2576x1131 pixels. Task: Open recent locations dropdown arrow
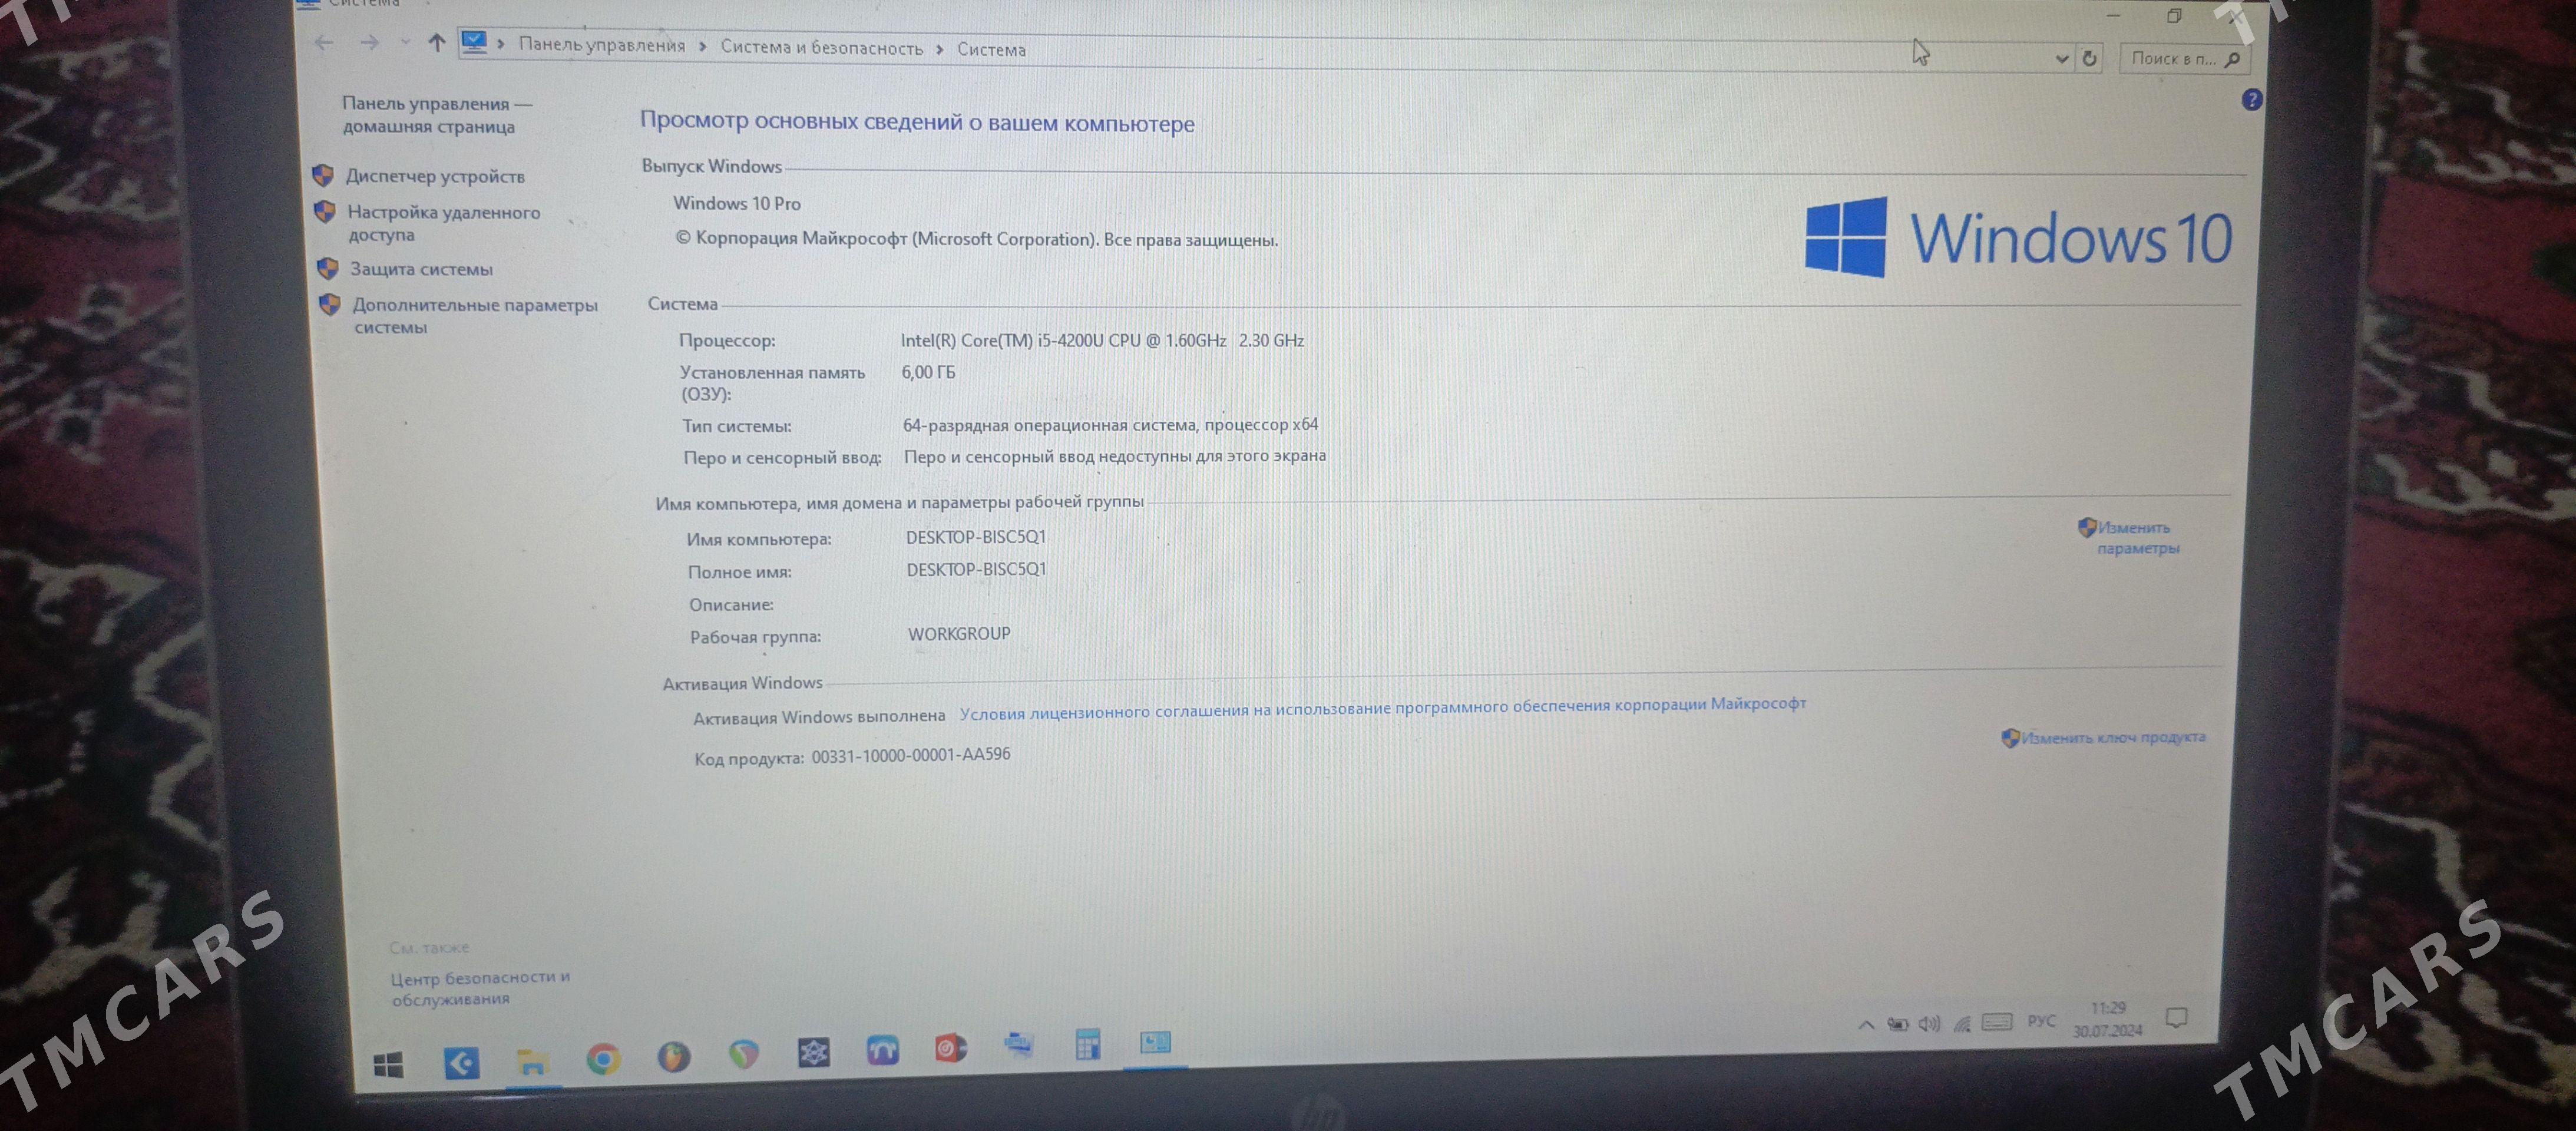click(x=405, y=42)
